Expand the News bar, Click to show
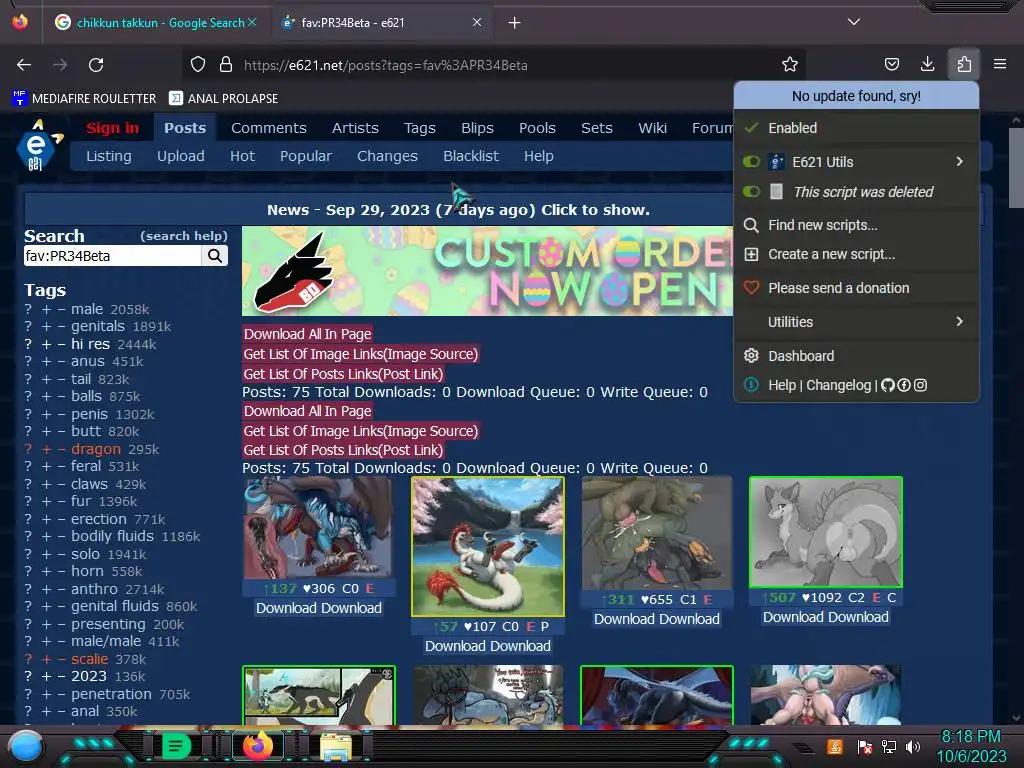Viewport: 1024px width, 768px height. click(458, 210)
